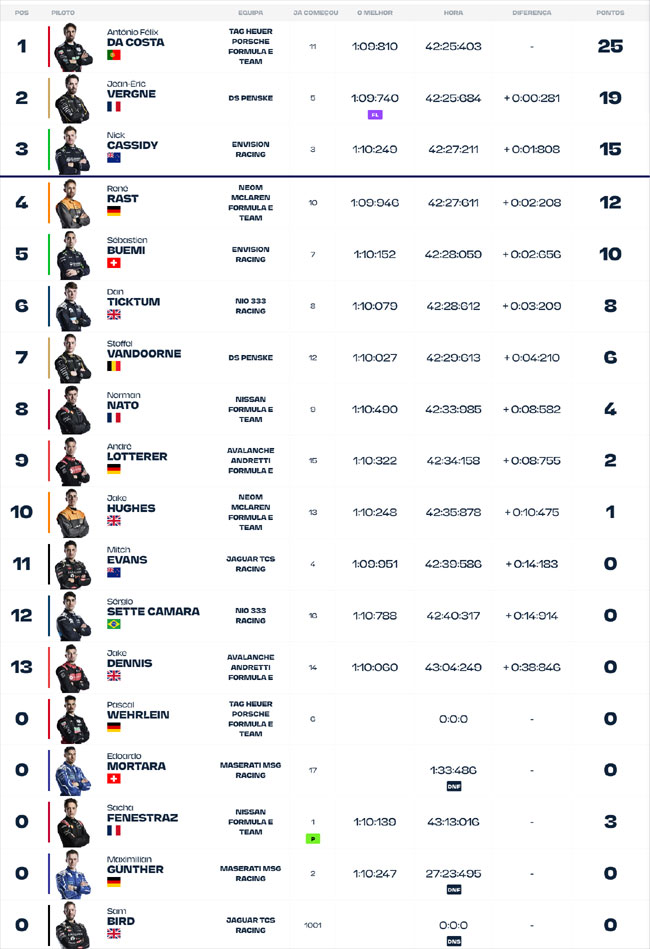Open the Jake Hughes driver name link
Viewport: 650px width, 949px height.
coord(131,504)
